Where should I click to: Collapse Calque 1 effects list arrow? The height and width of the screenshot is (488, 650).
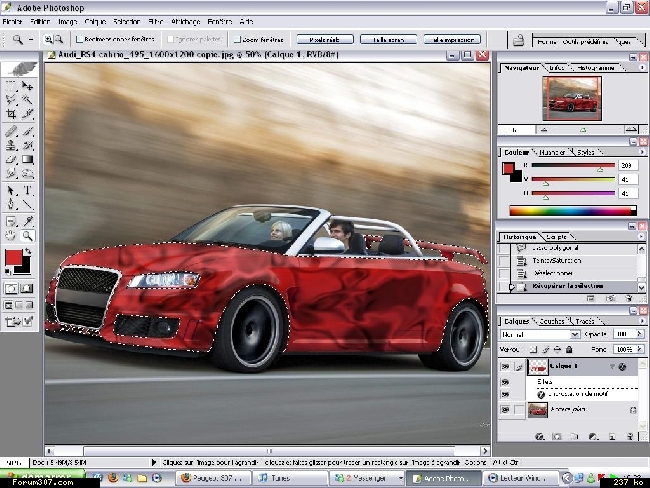click(x=612, y=367)
